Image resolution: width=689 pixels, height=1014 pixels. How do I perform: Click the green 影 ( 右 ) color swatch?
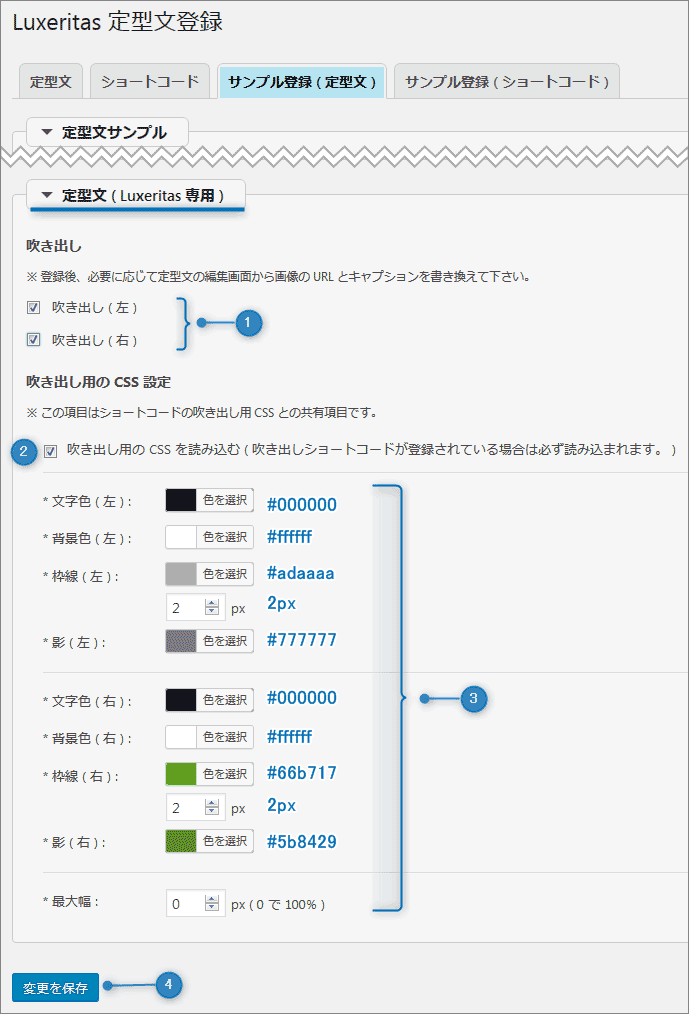[181, 841]
